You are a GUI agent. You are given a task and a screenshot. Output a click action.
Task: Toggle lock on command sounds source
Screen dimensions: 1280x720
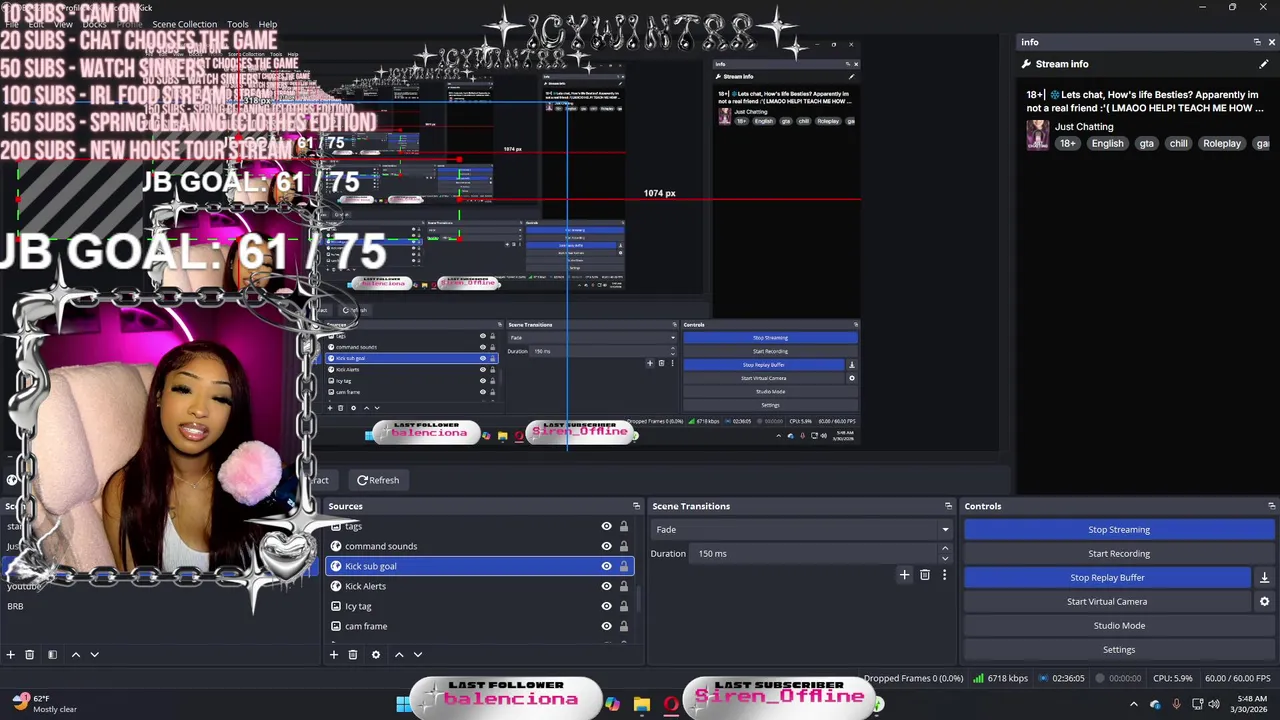tap(624, 546)
